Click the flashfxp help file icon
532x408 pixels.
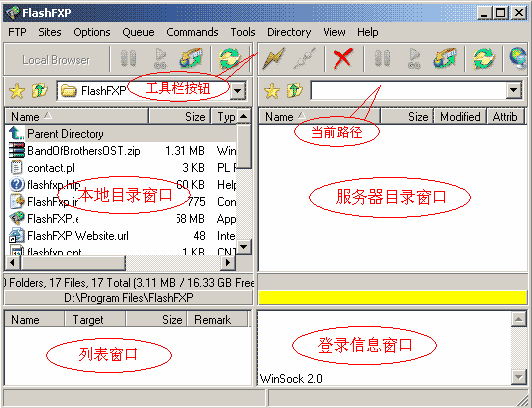coord(17,184)
